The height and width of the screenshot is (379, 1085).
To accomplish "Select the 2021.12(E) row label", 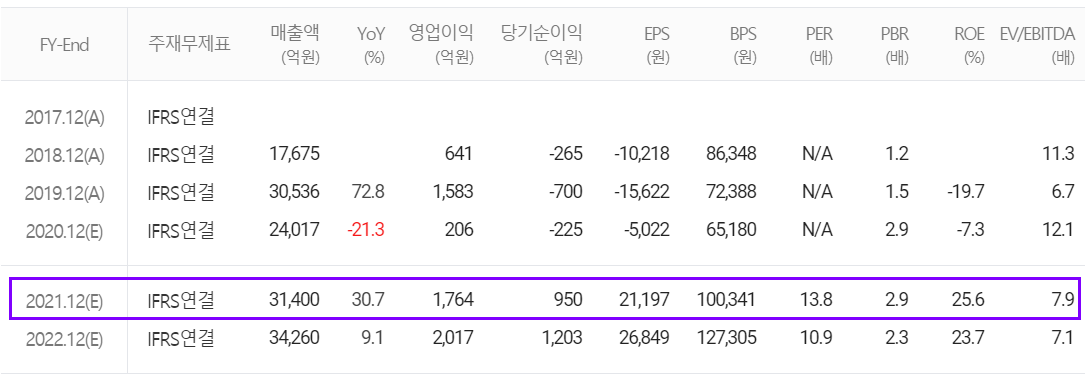I will (x=64, y=301).
